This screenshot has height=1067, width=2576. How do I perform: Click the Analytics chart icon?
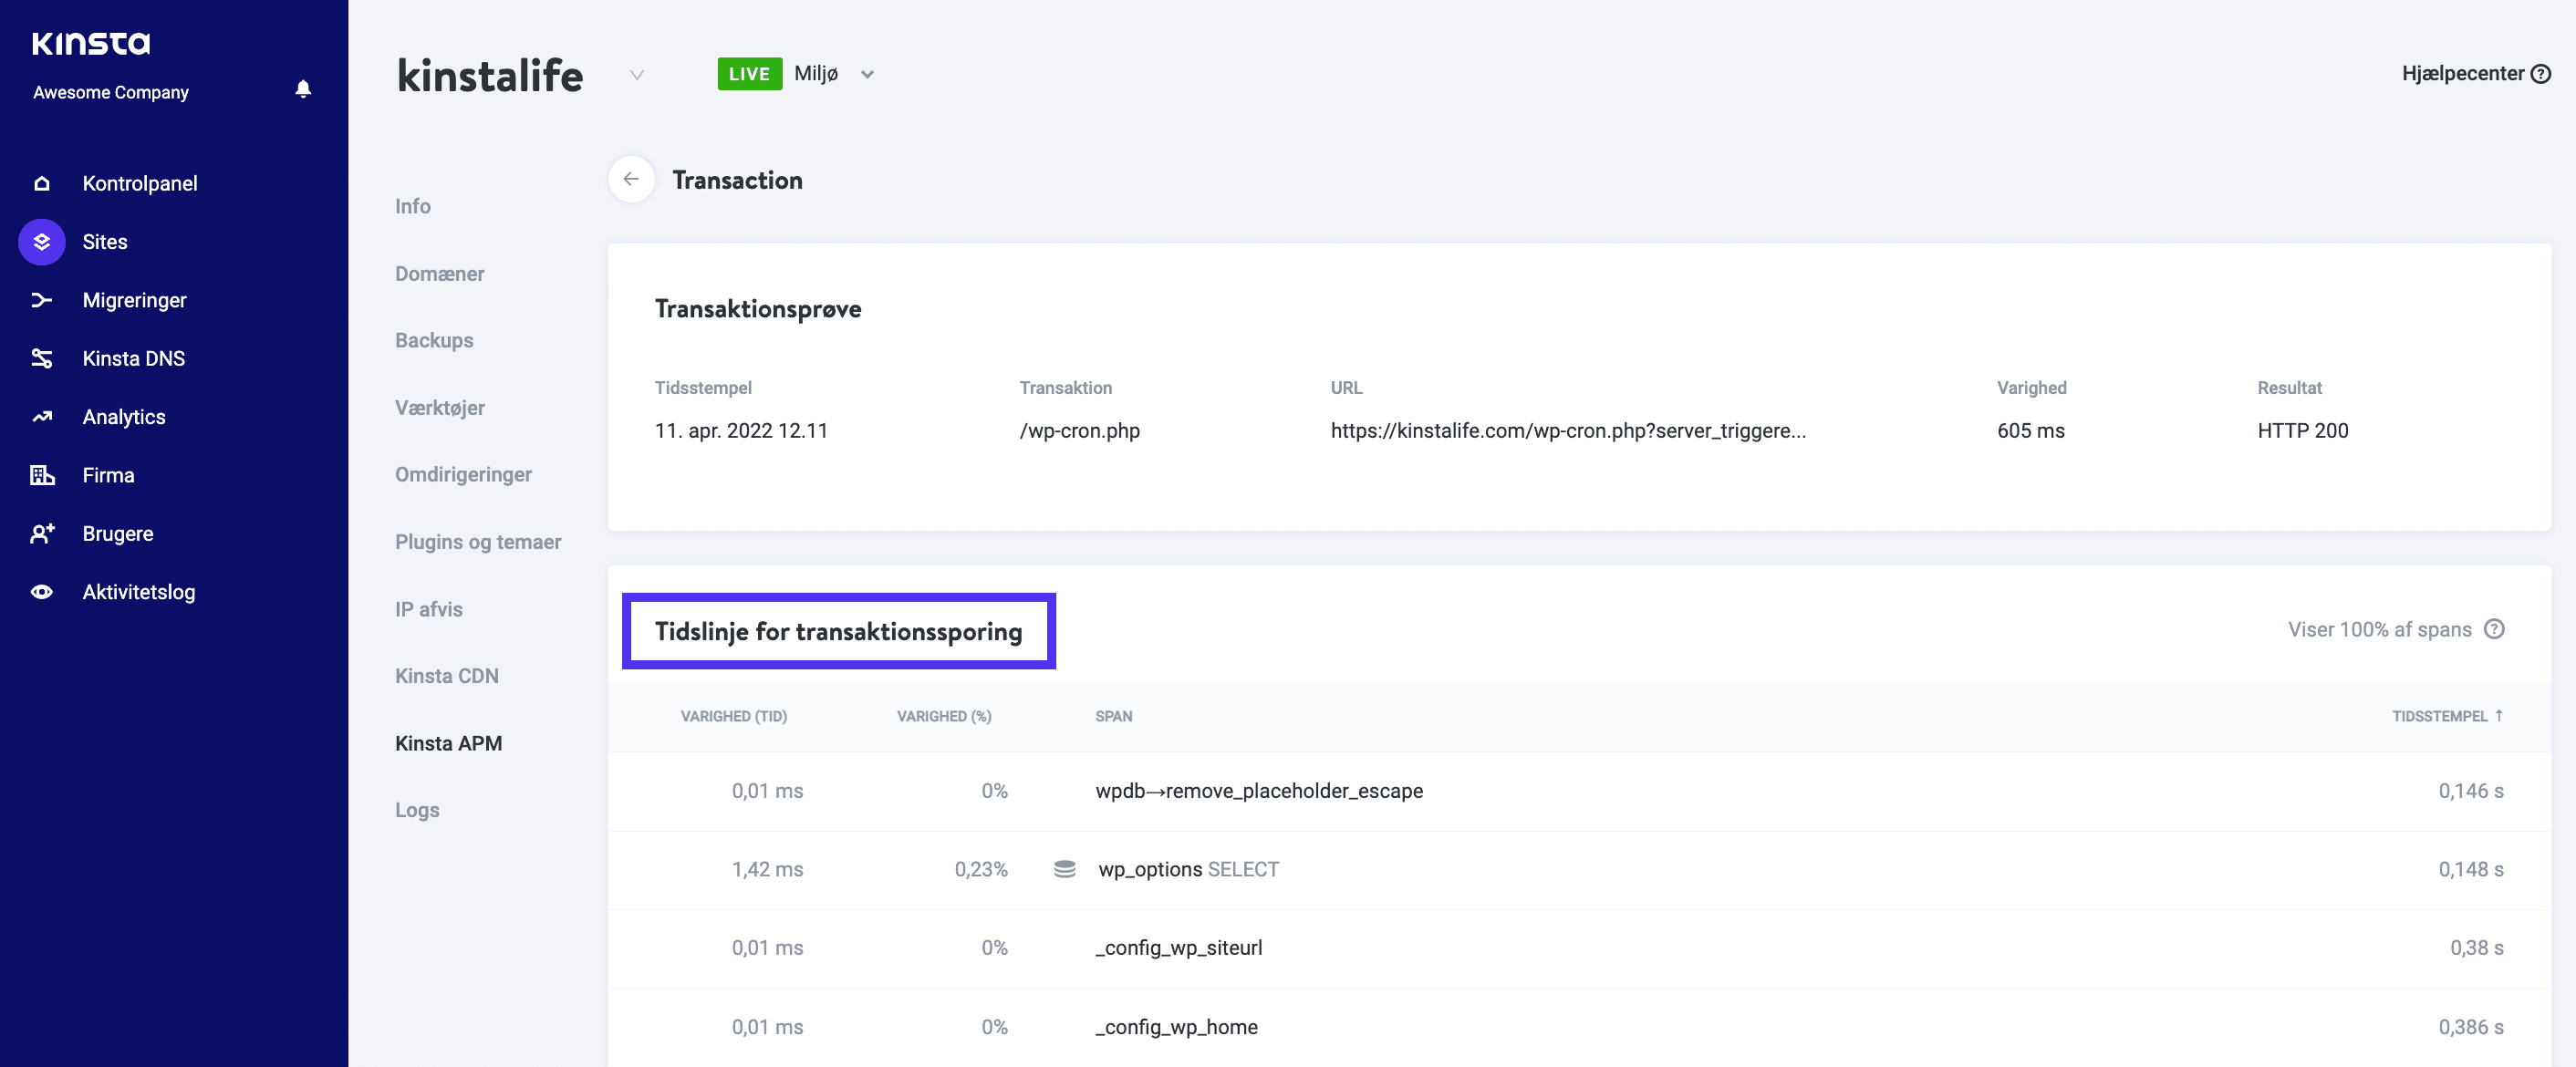41,417
